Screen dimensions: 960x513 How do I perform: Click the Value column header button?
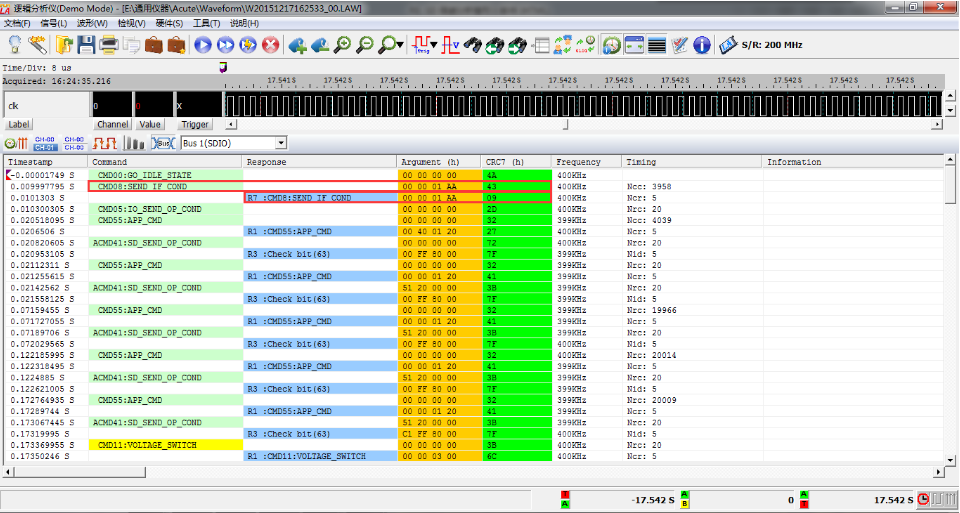tap(150, 124)
